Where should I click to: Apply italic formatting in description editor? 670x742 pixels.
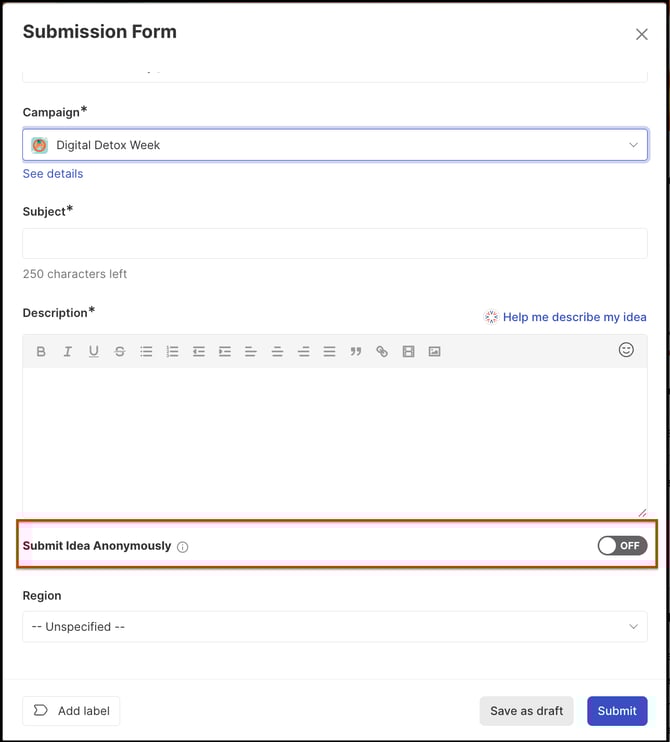coord(67,352)
